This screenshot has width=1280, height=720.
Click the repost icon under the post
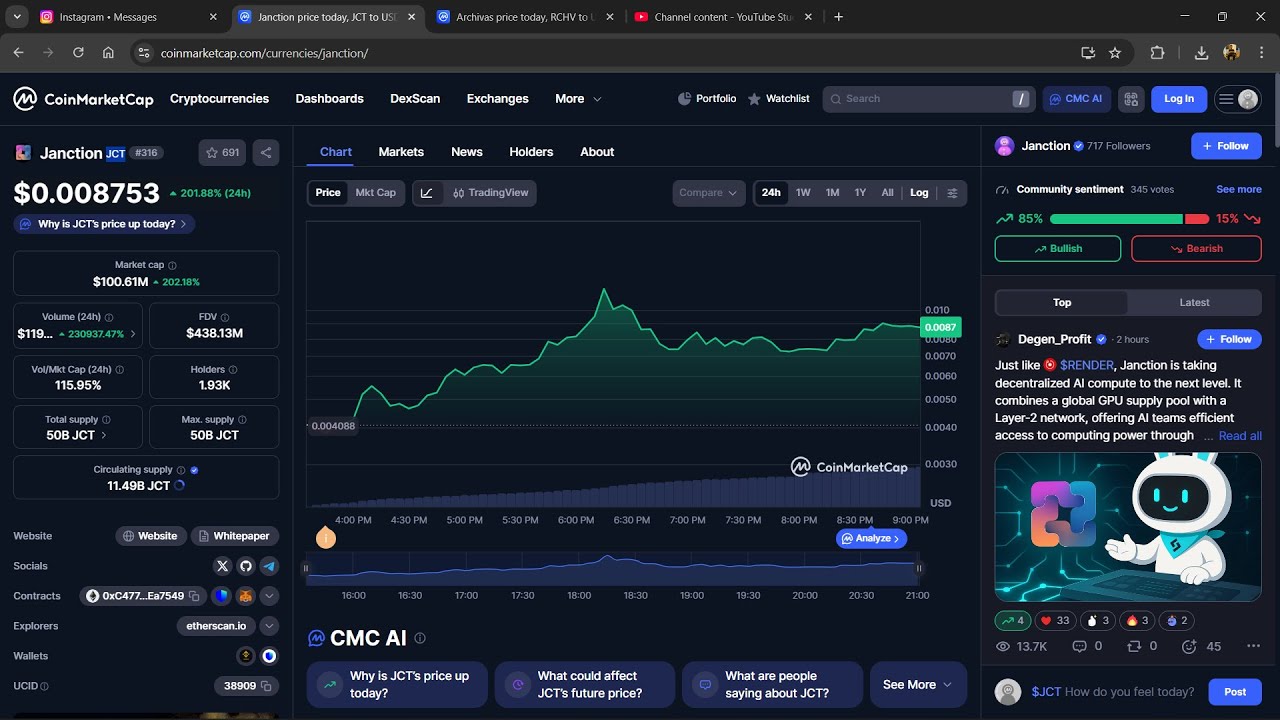pyautogui.click(x=1134, y=647)
